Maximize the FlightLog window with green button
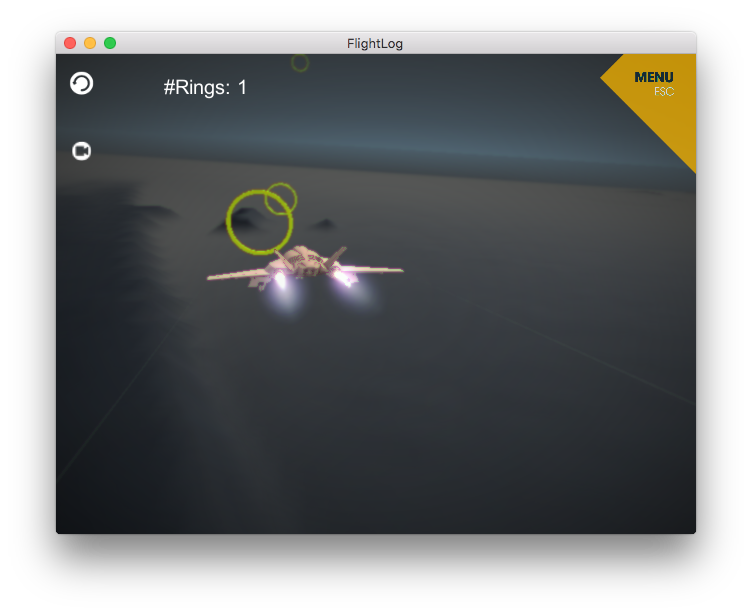This screenshot has height=614, width=752. pos(110,43)
